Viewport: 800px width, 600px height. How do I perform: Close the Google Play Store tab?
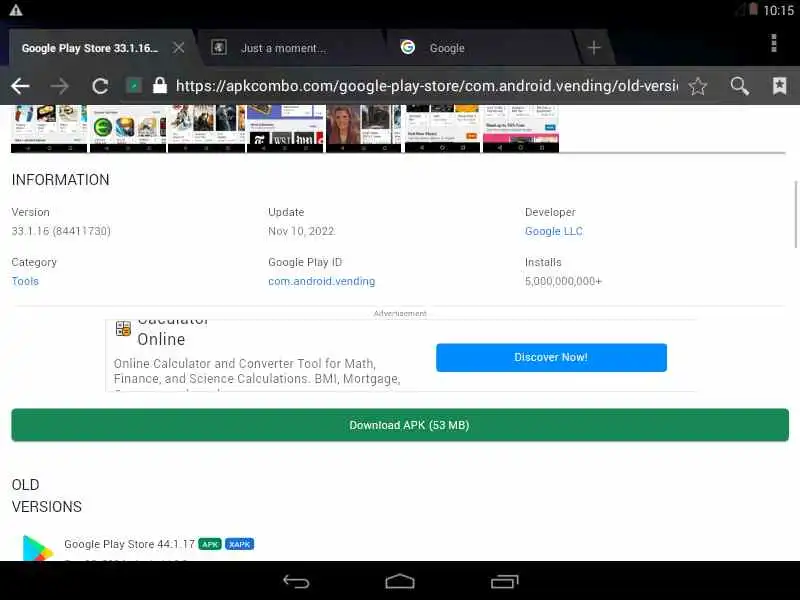tap(179, 48)
